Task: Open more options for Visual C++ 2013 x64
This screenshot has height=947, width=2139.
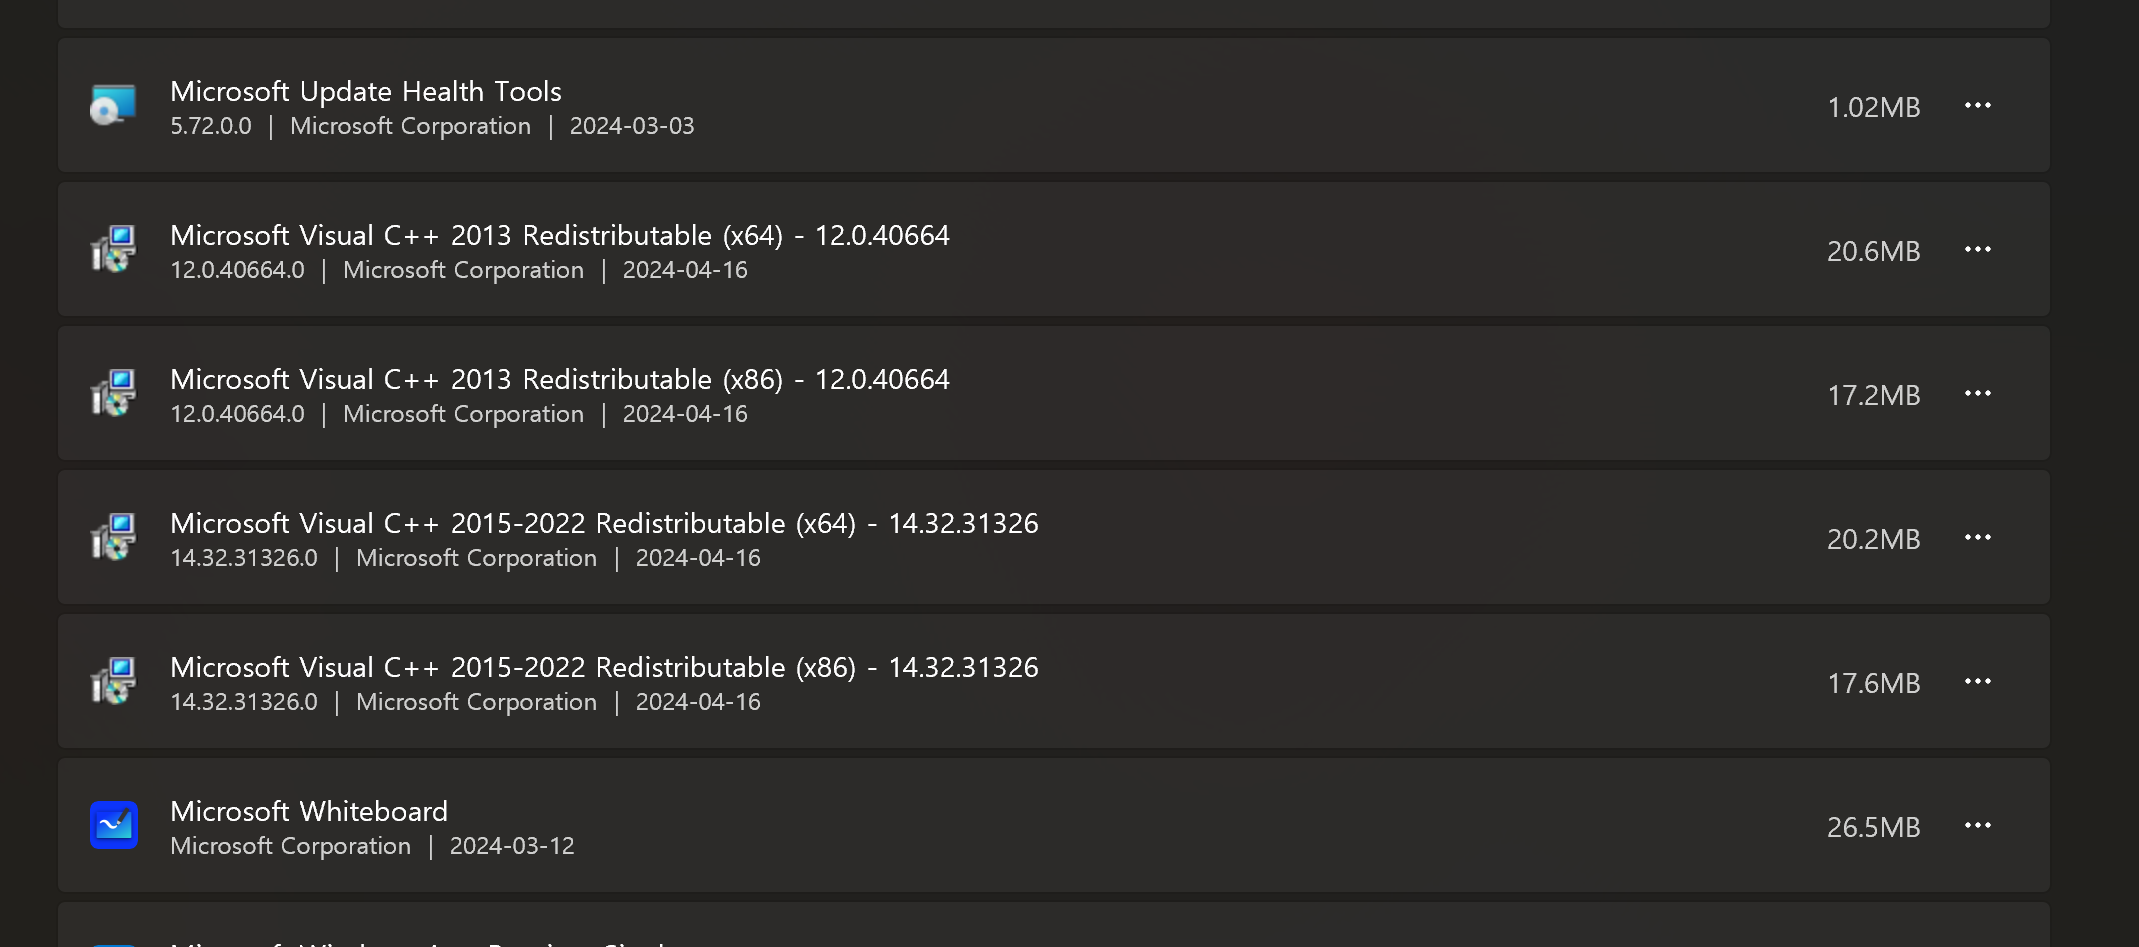Action: [x=1977, y=249]
